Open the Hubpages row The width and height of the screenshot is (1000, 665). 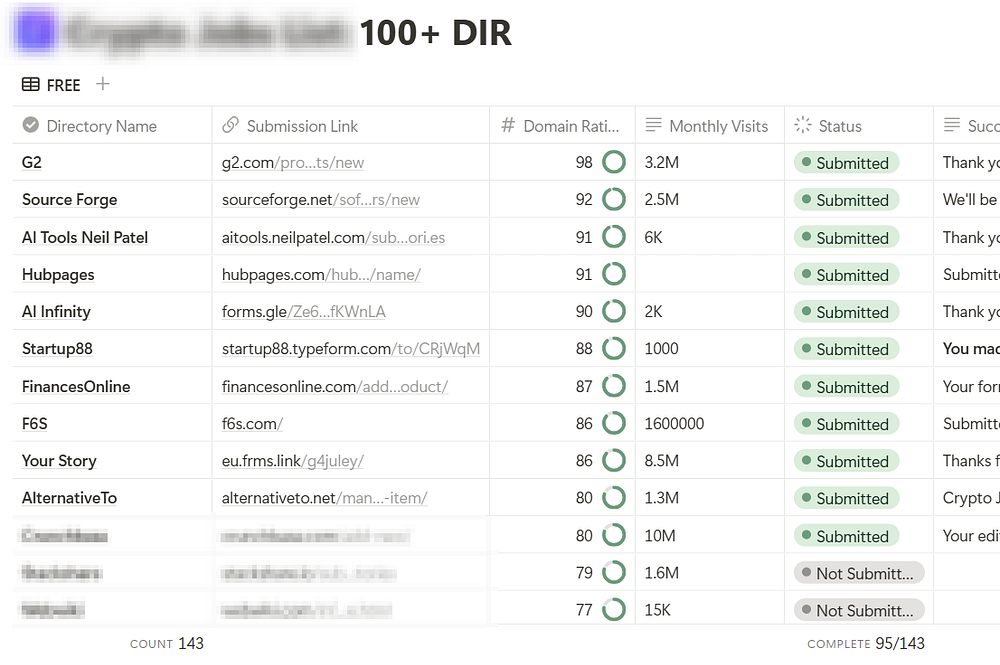pos(58,275)
